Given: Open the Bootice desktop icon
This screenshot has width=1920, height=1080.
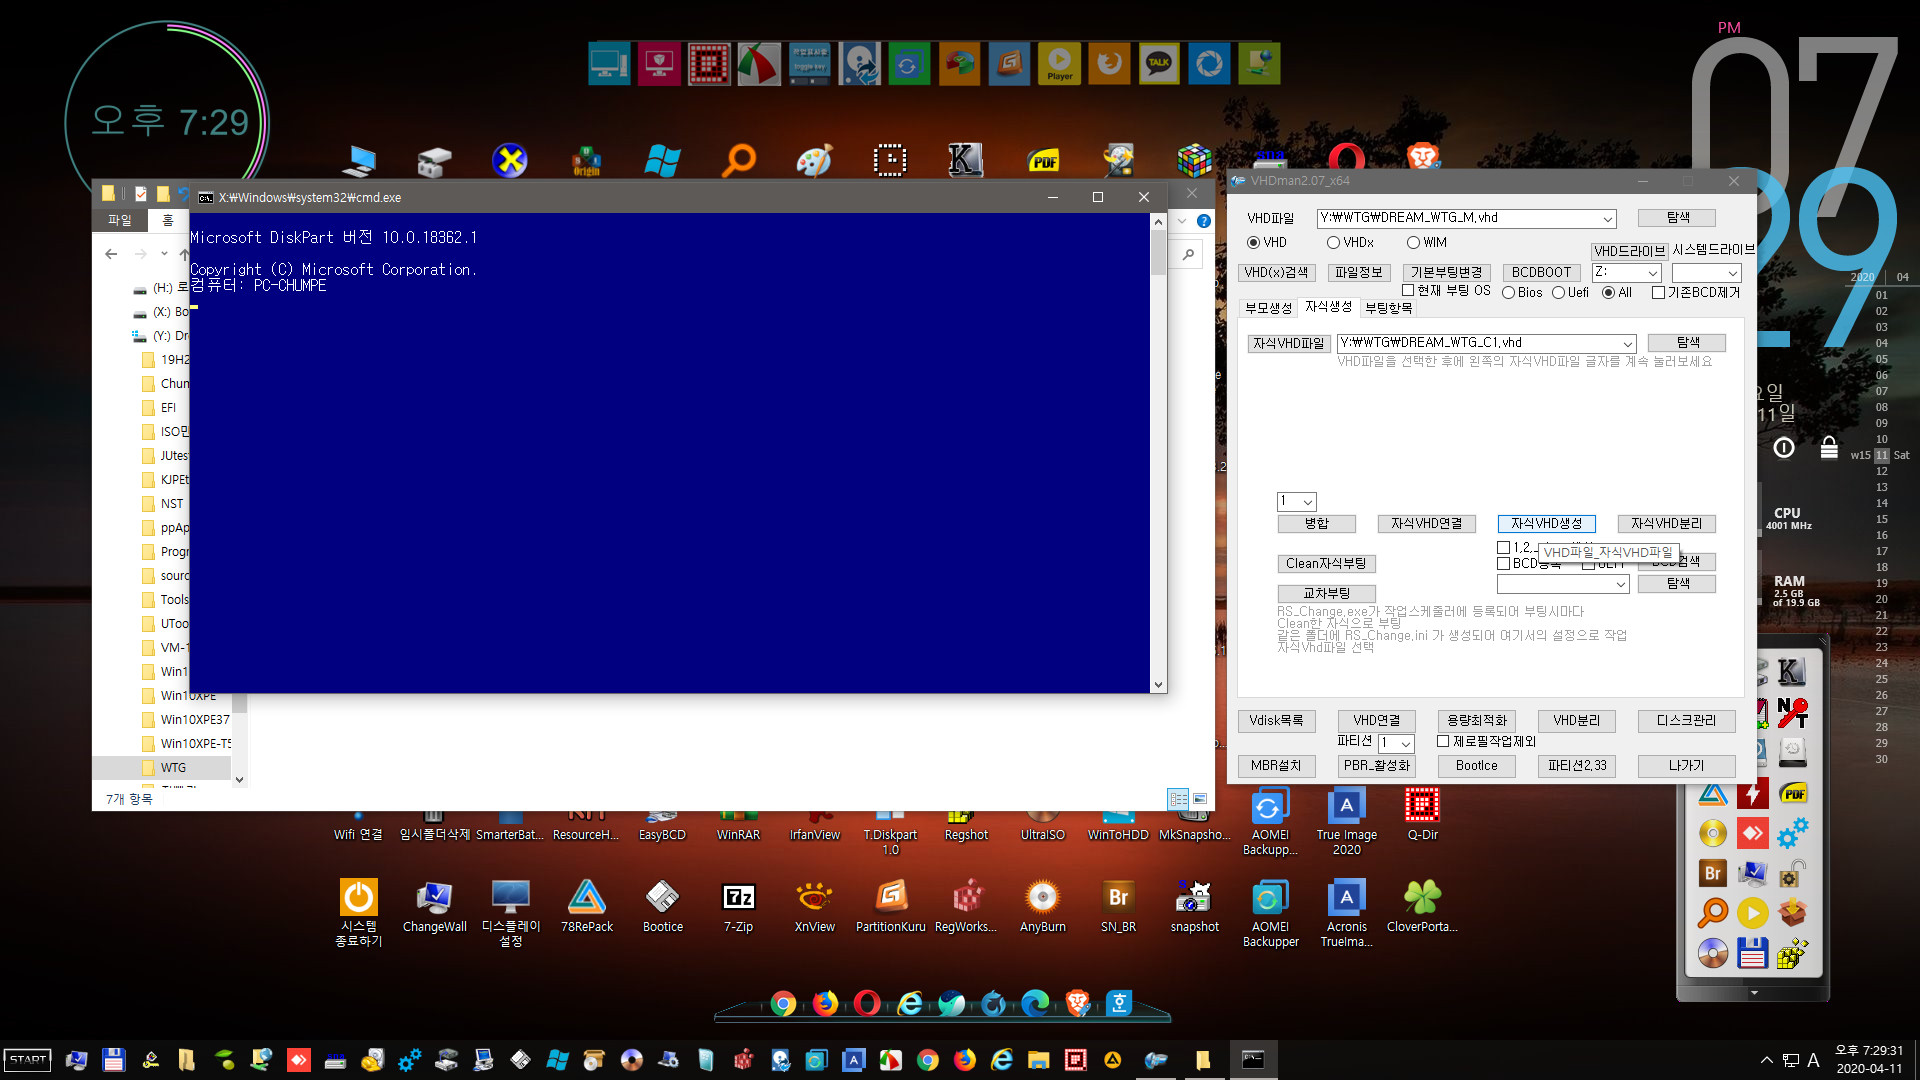Looking at the screenshot, I should click(x=662, y=906).
